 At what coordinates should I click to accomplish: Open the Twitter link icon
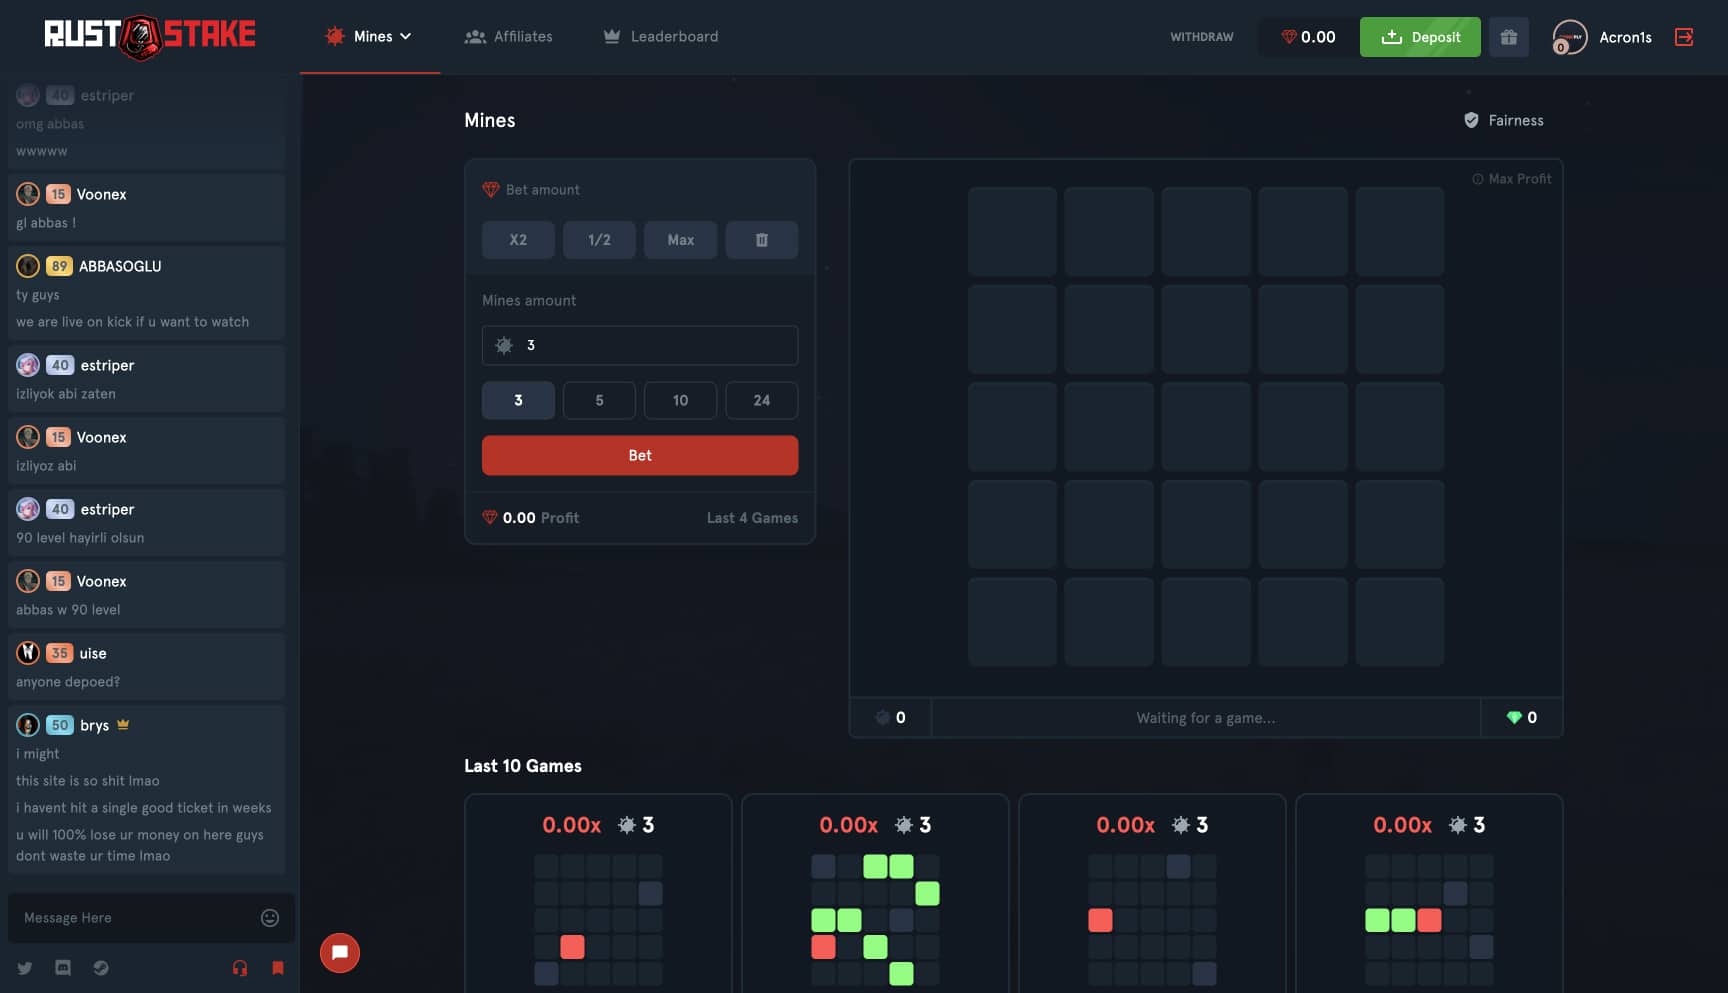point(25,968)
